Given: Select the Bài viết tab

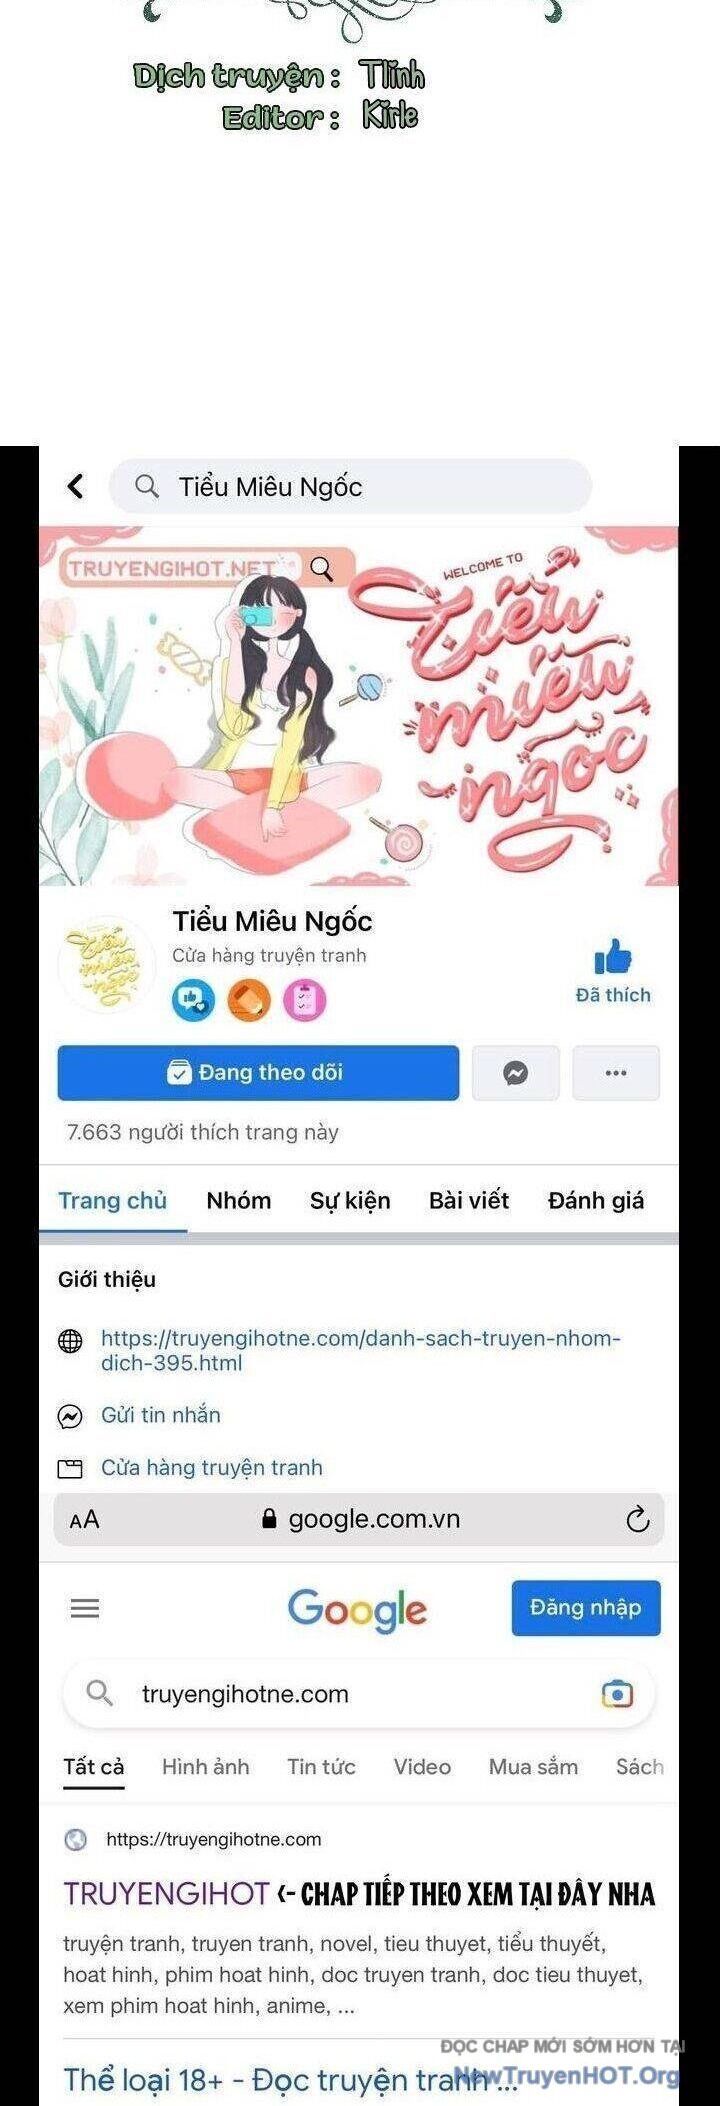Looking at the screenshot, I should pos(469,1200).
